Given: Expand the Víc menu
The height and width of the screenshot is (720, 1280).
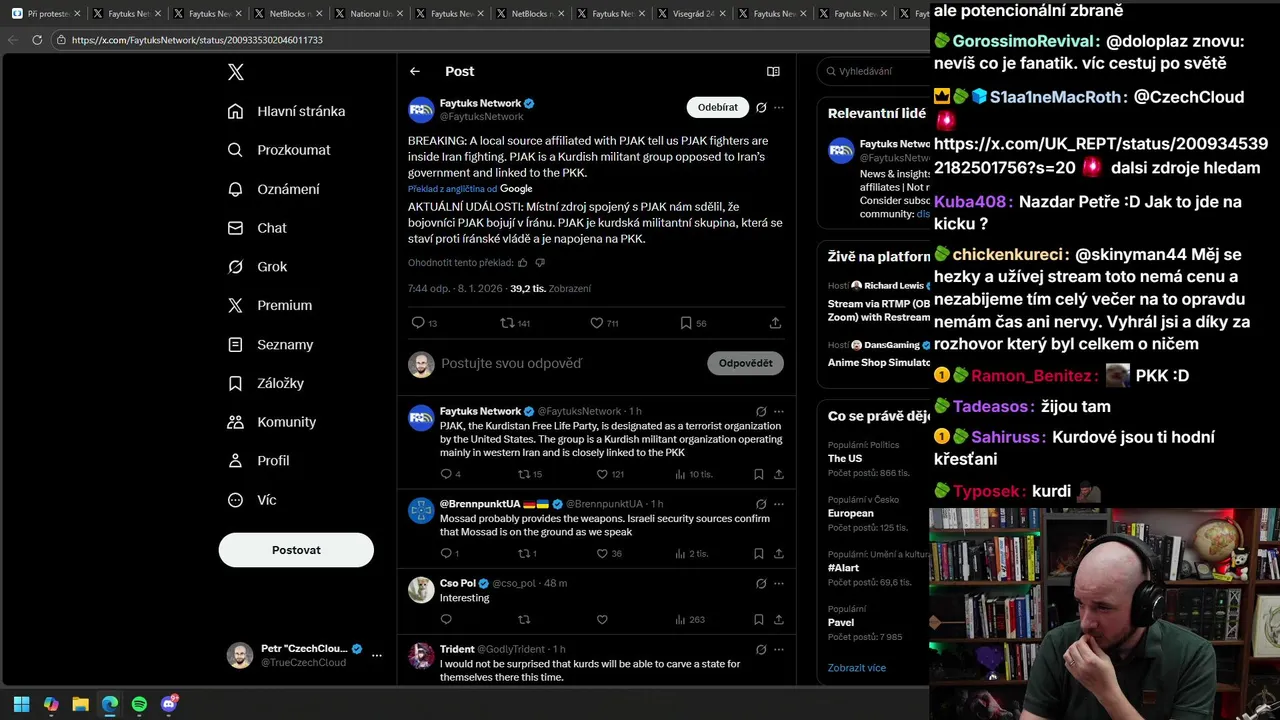Looking at the screenshot, I should [x=252, y=500].
